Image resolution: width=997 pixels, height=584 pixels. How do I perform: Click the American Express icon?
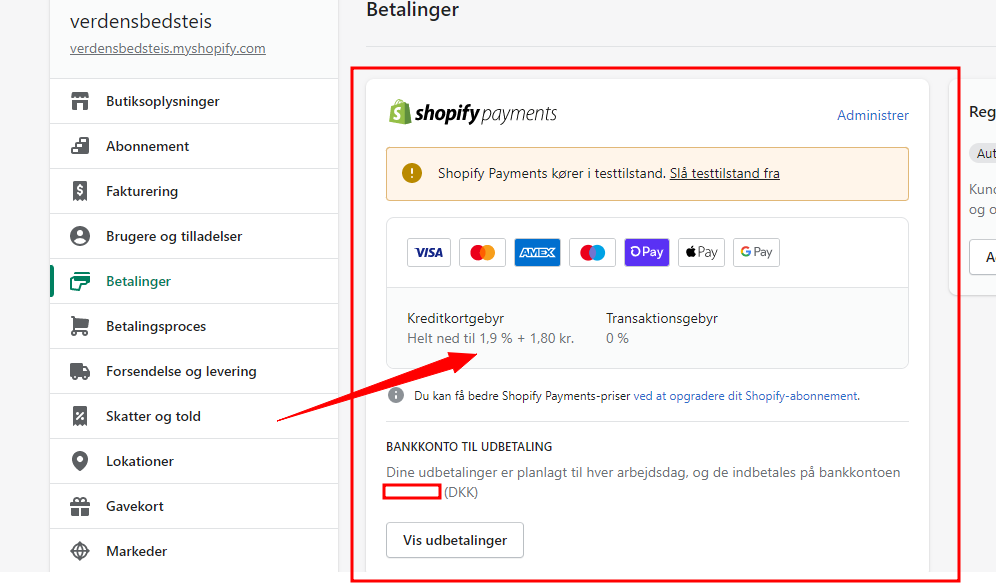point(537,253)
